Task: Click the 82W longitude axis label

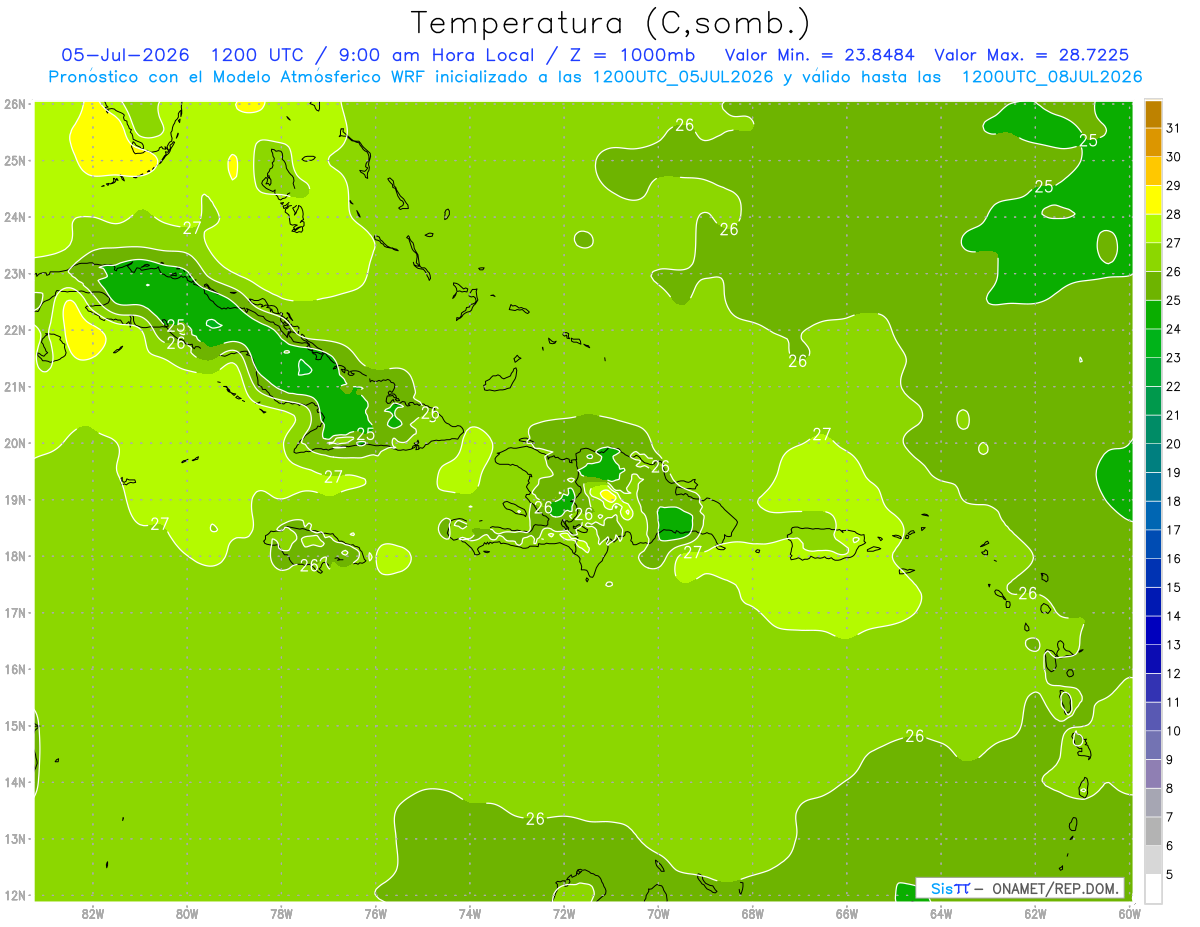Action: pos(92,913)
